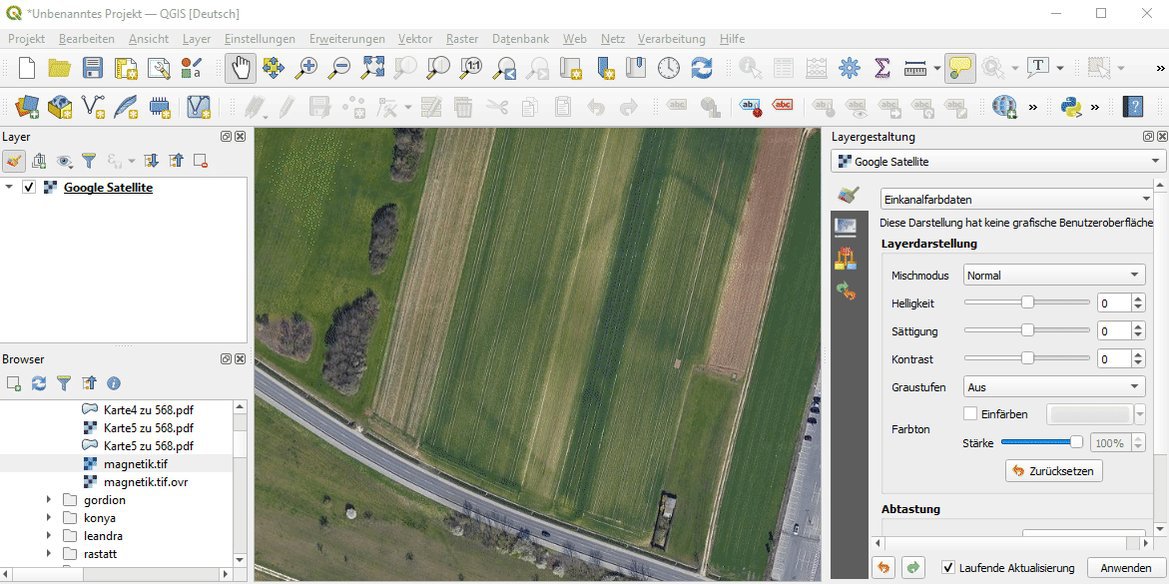Refresh the Browser panel
Viewport: 1169px width, 584px height.
(x=39, y=383)
